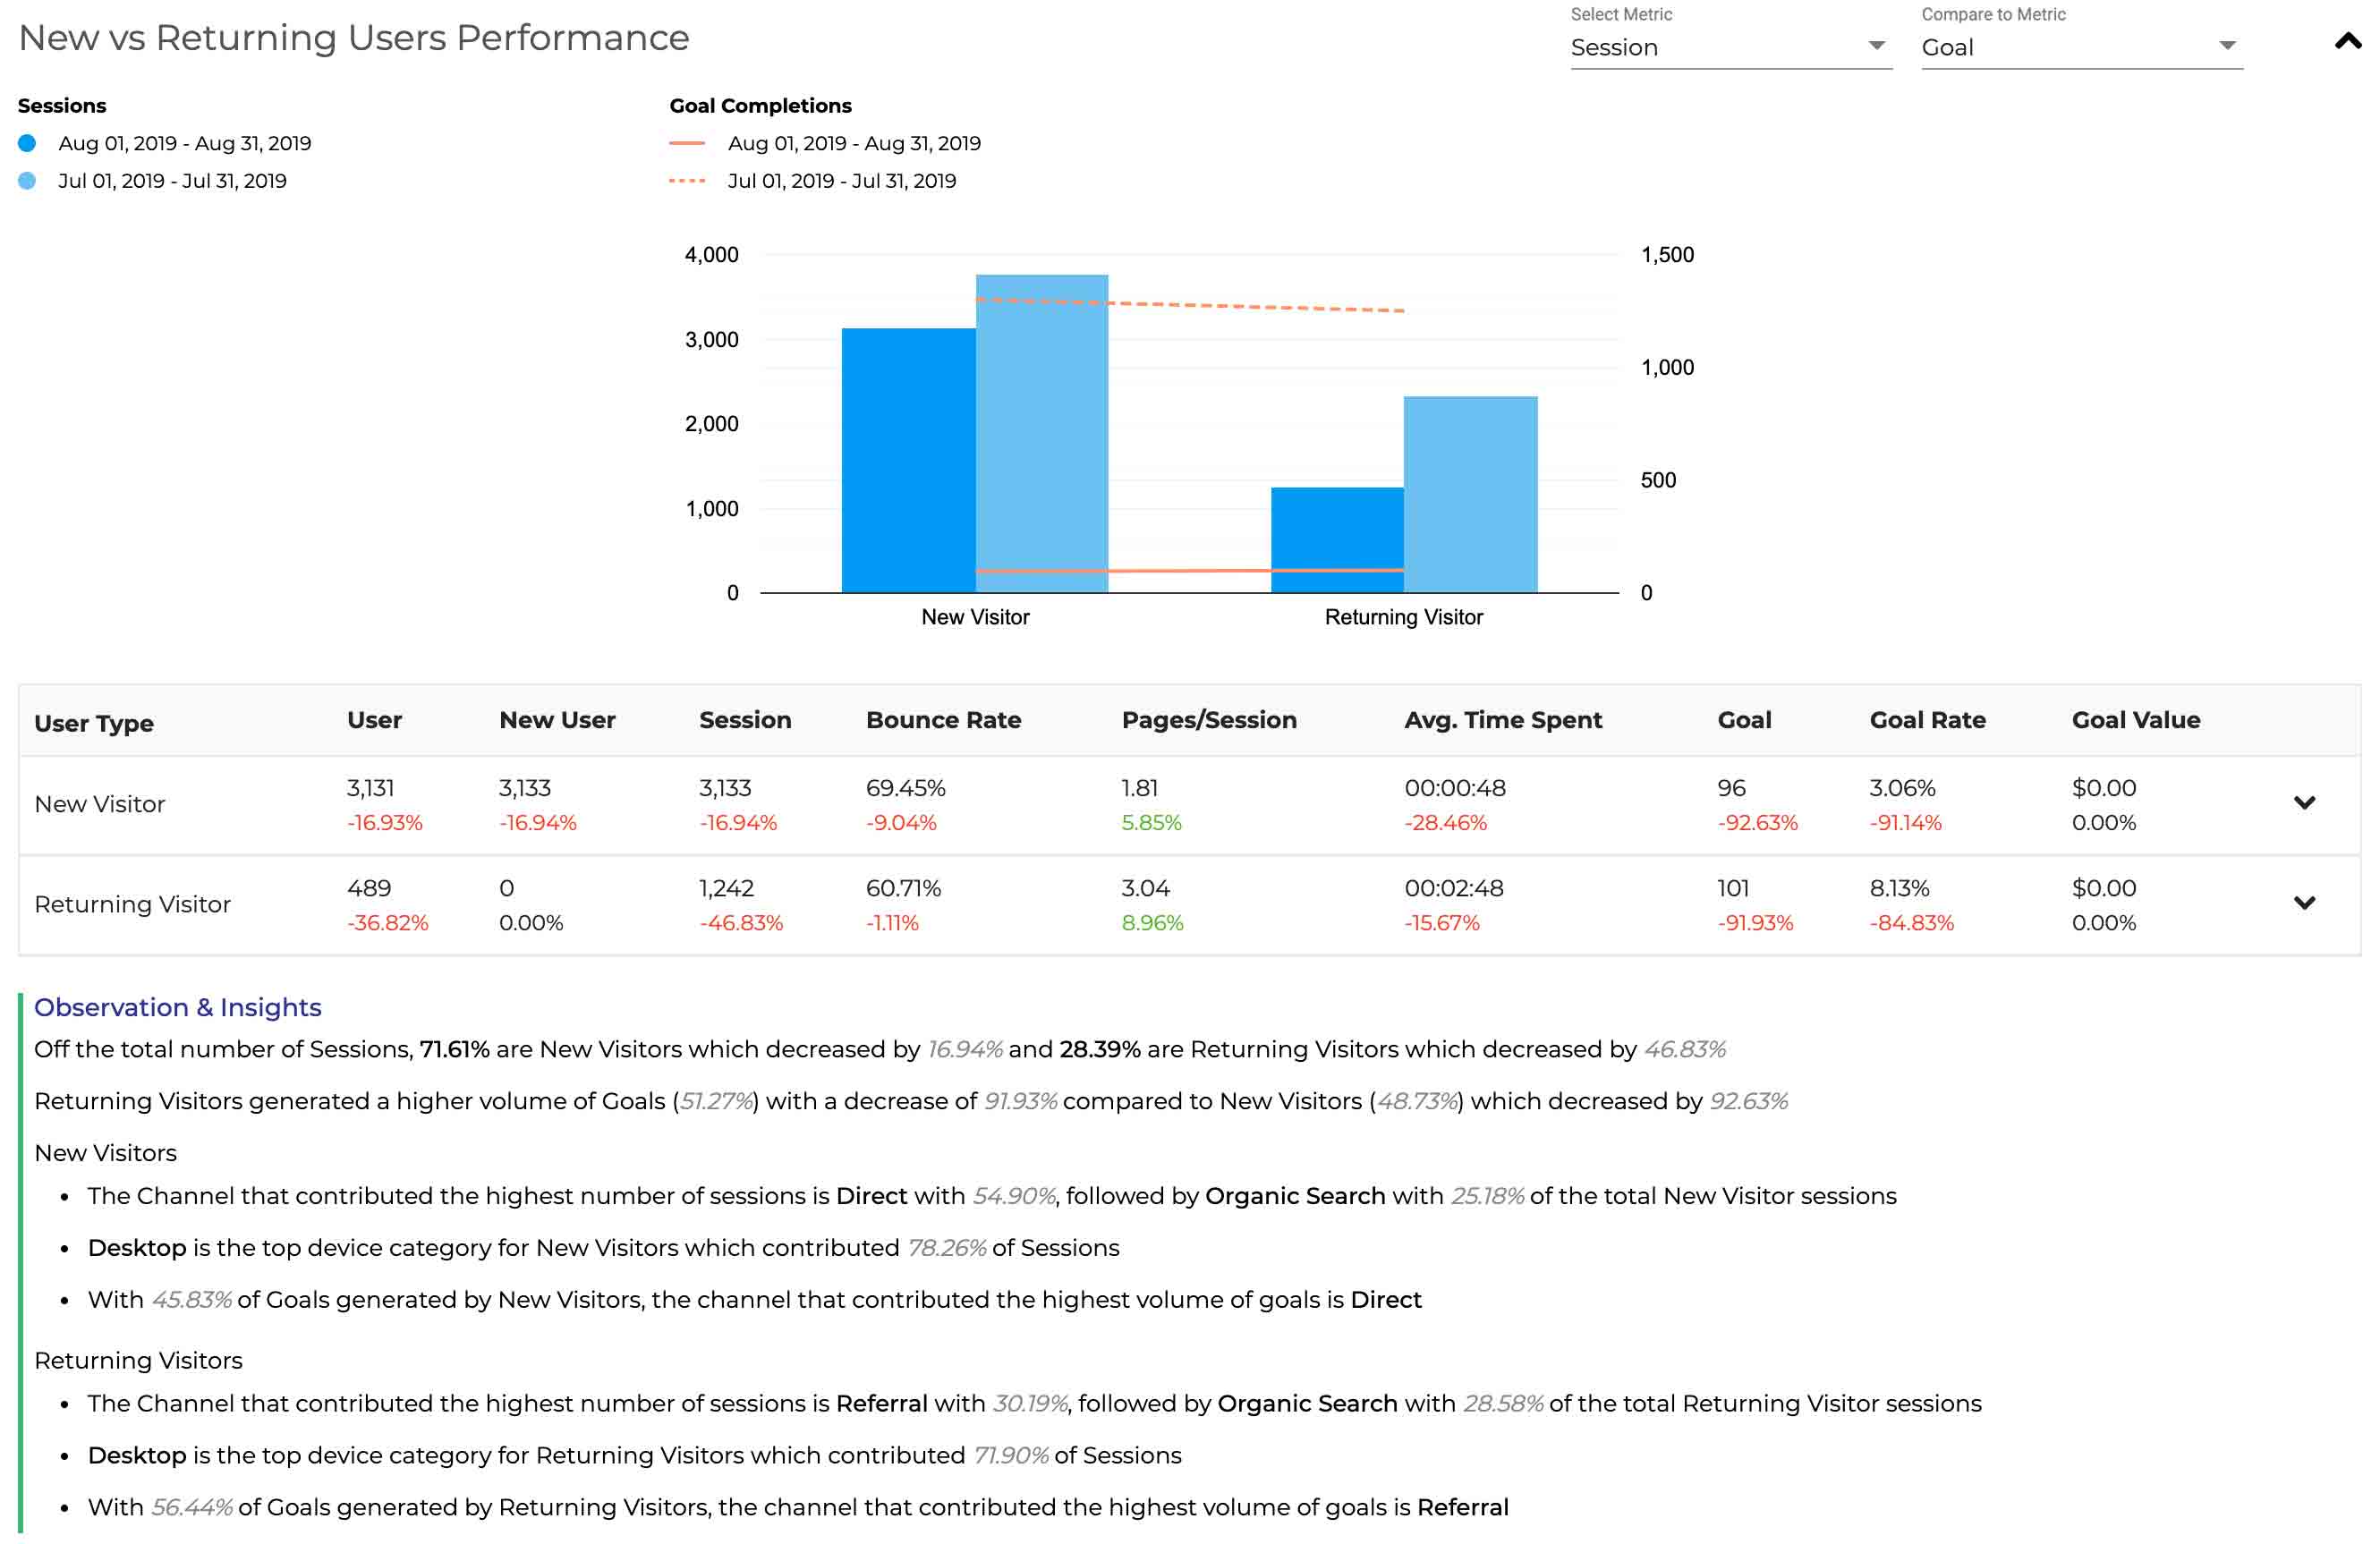Expand the New Visitor table row
The height and width of the screenshot is (1544, 2380).
[x=2304, y=803]
